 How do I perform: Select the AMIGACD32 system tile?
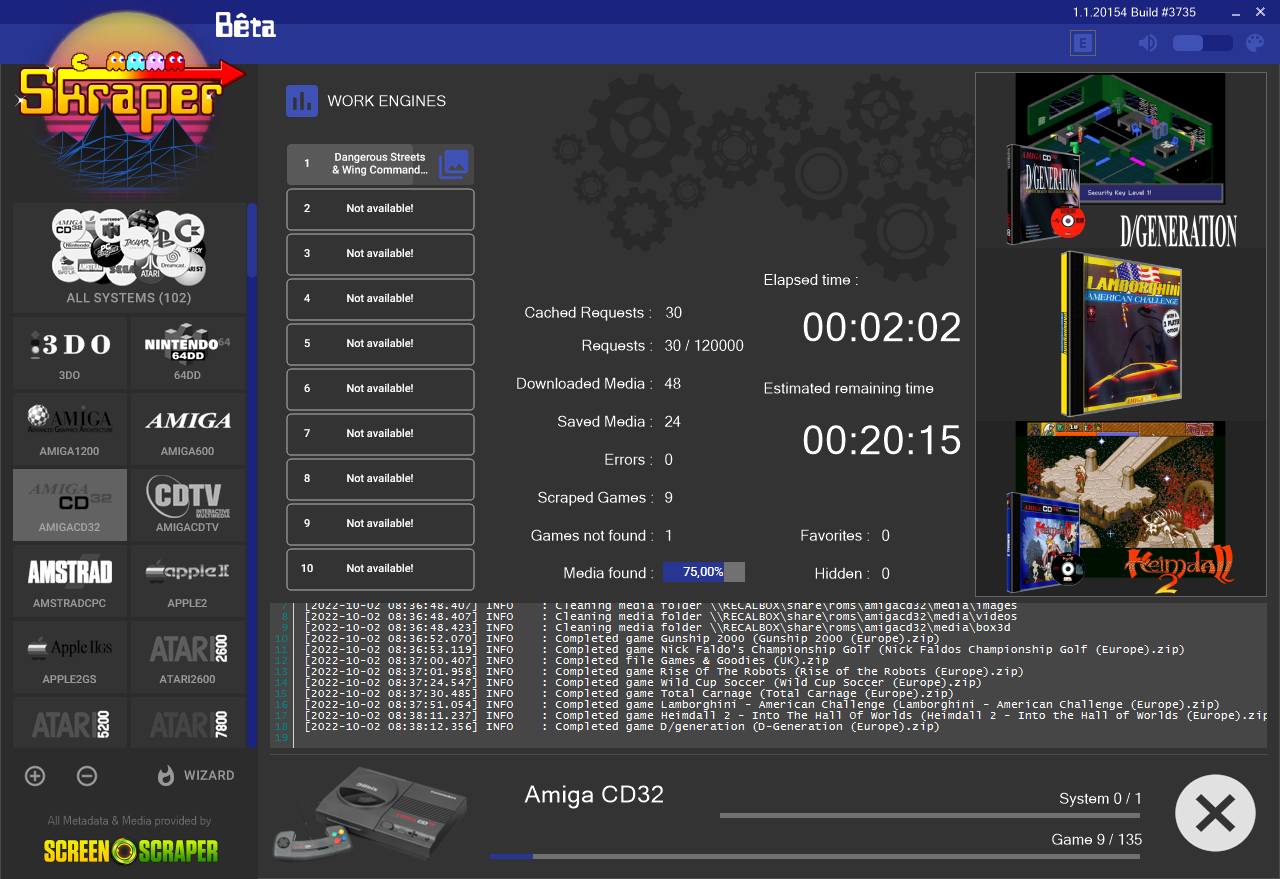pyautogui.click(x=70, y=505)
